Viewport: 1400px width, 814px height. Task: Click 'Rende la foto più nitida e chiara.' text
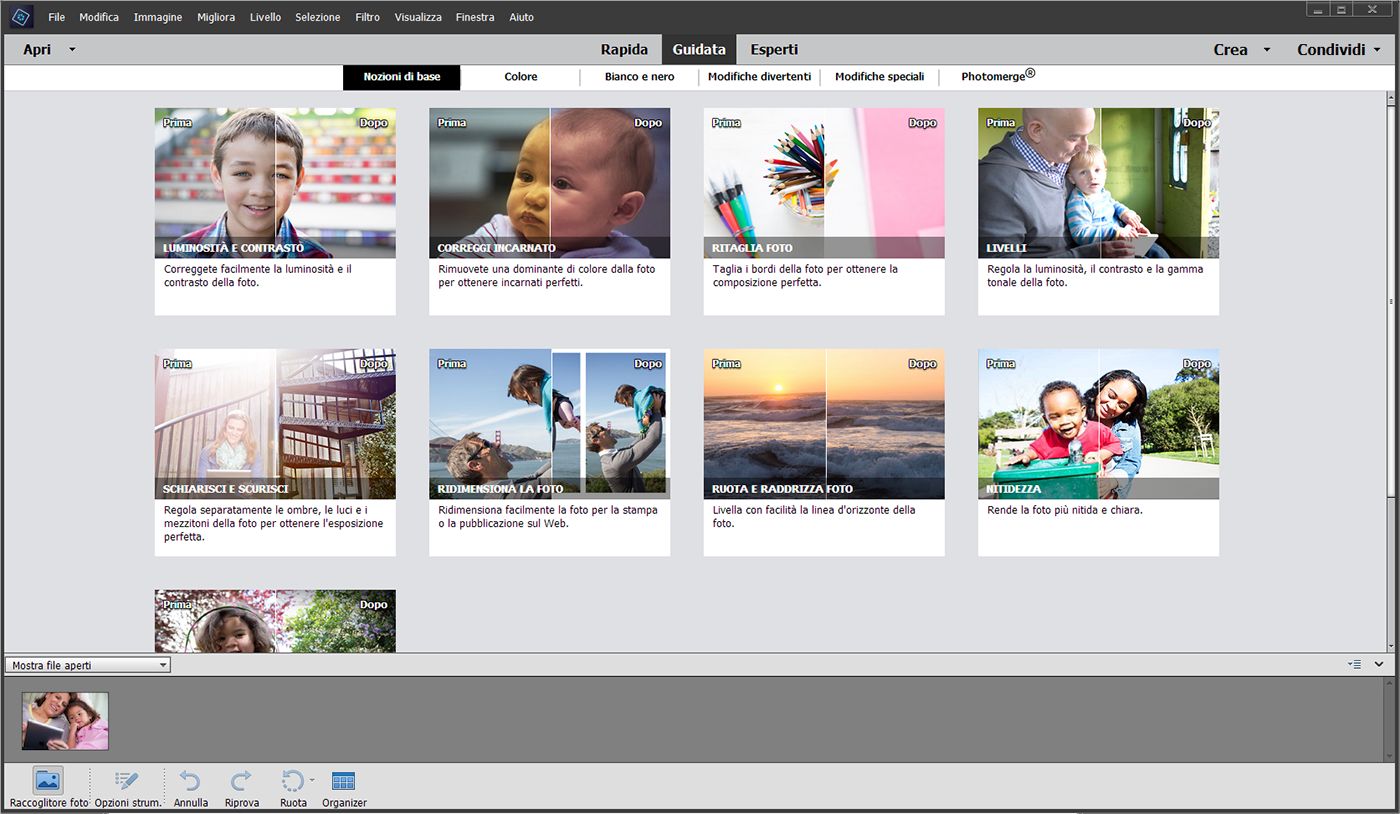1065,510
